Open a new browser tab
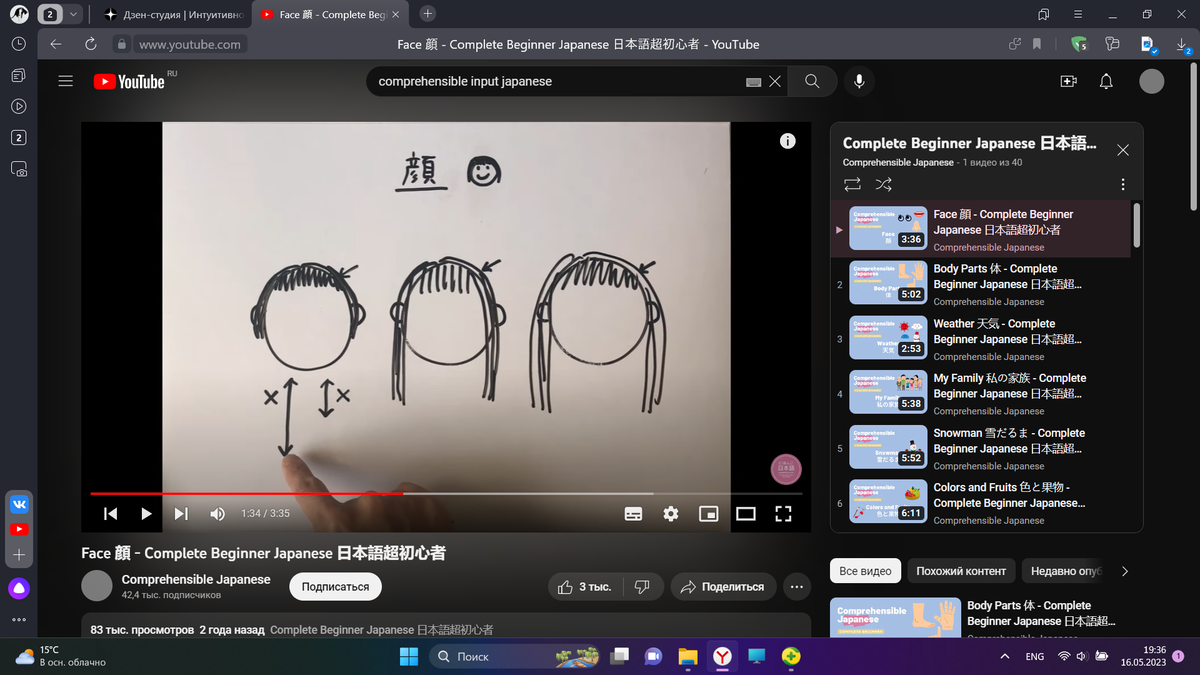Image resolution: width=1200 pixels, height=675 pixels. (x=428, y=14)
